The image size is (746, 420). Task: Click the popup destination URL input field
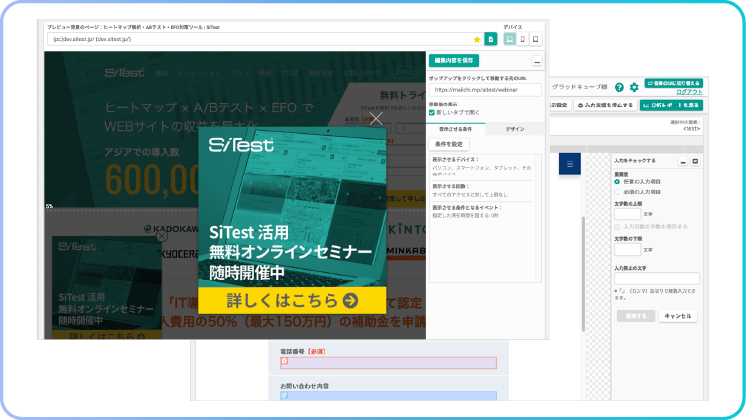click(485, 90)
